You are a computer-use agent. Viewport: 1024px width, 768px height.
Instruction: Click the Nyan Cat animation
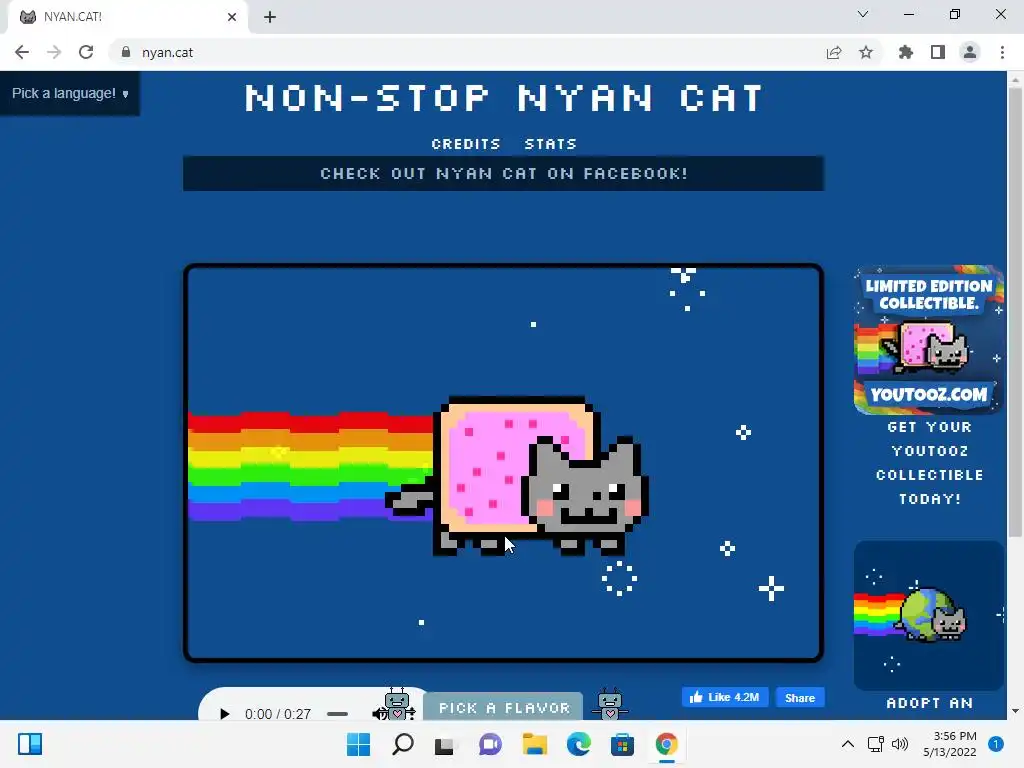[x=504, y=463]
